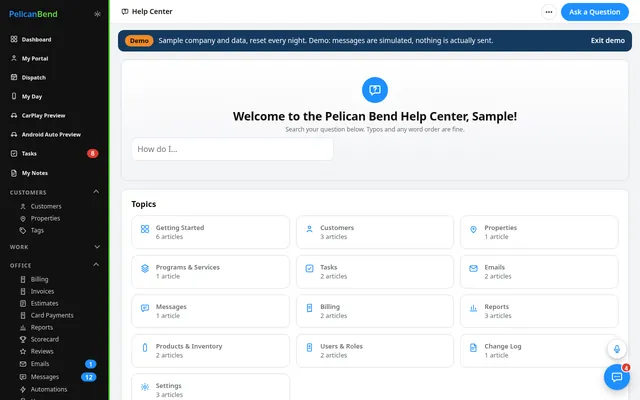Click the Customers topic person icon
This screenshot has width=640, height=400.
coord(309,229)
